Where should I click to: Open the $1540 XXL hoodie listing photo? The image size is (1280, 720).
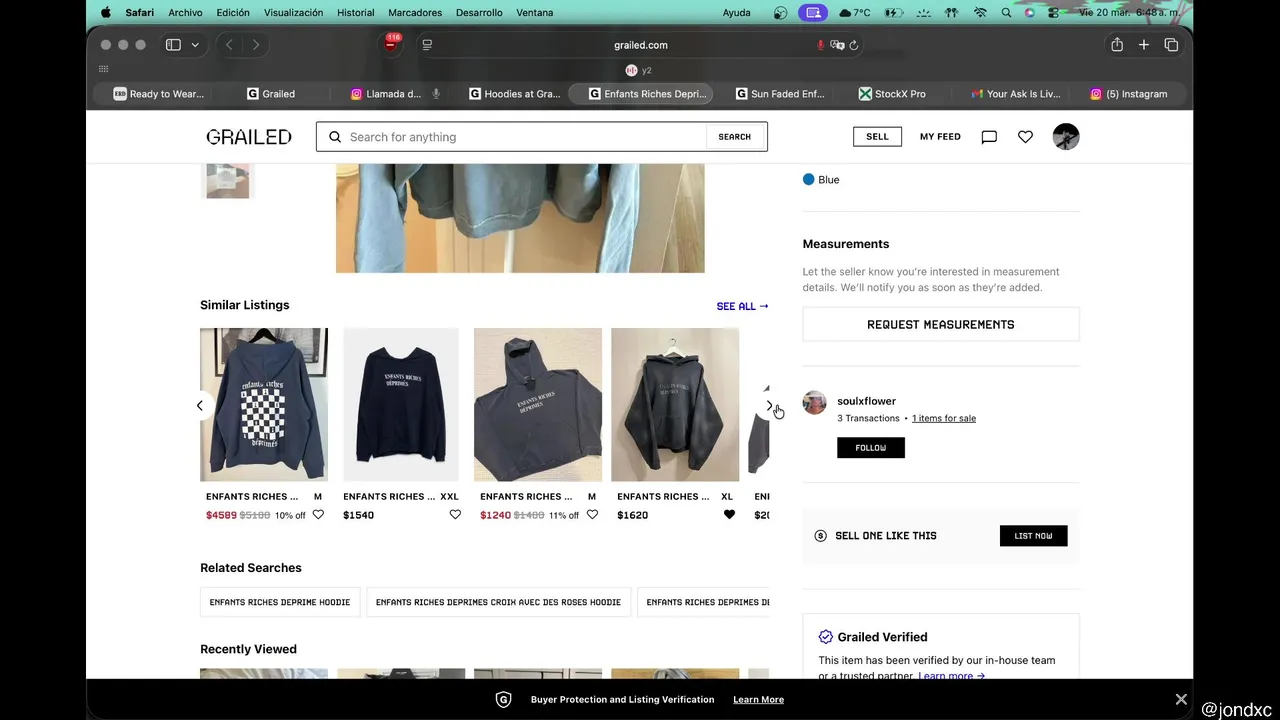point(401,405)
